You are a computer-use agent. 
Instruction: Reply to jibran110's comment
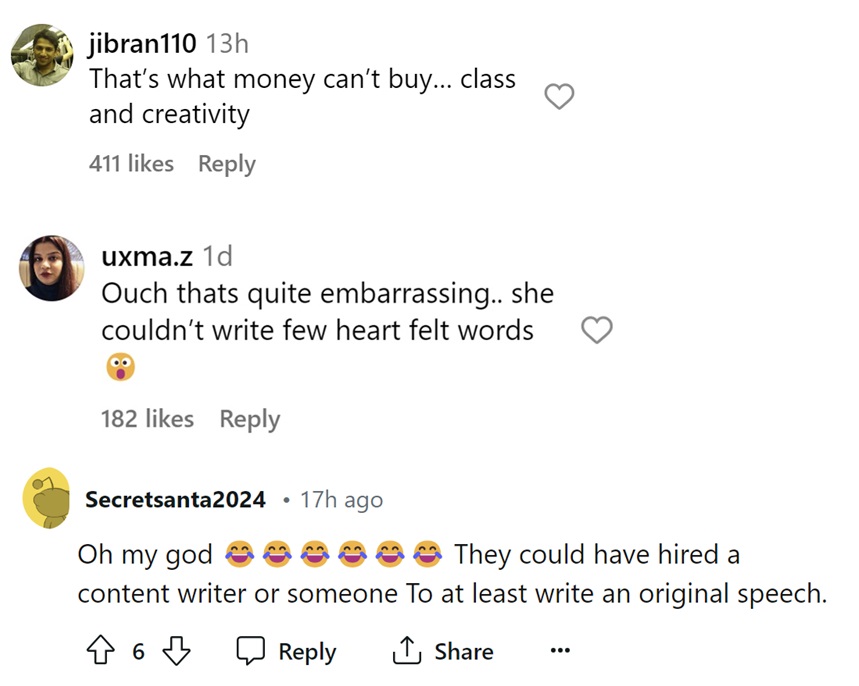point(226,164)
